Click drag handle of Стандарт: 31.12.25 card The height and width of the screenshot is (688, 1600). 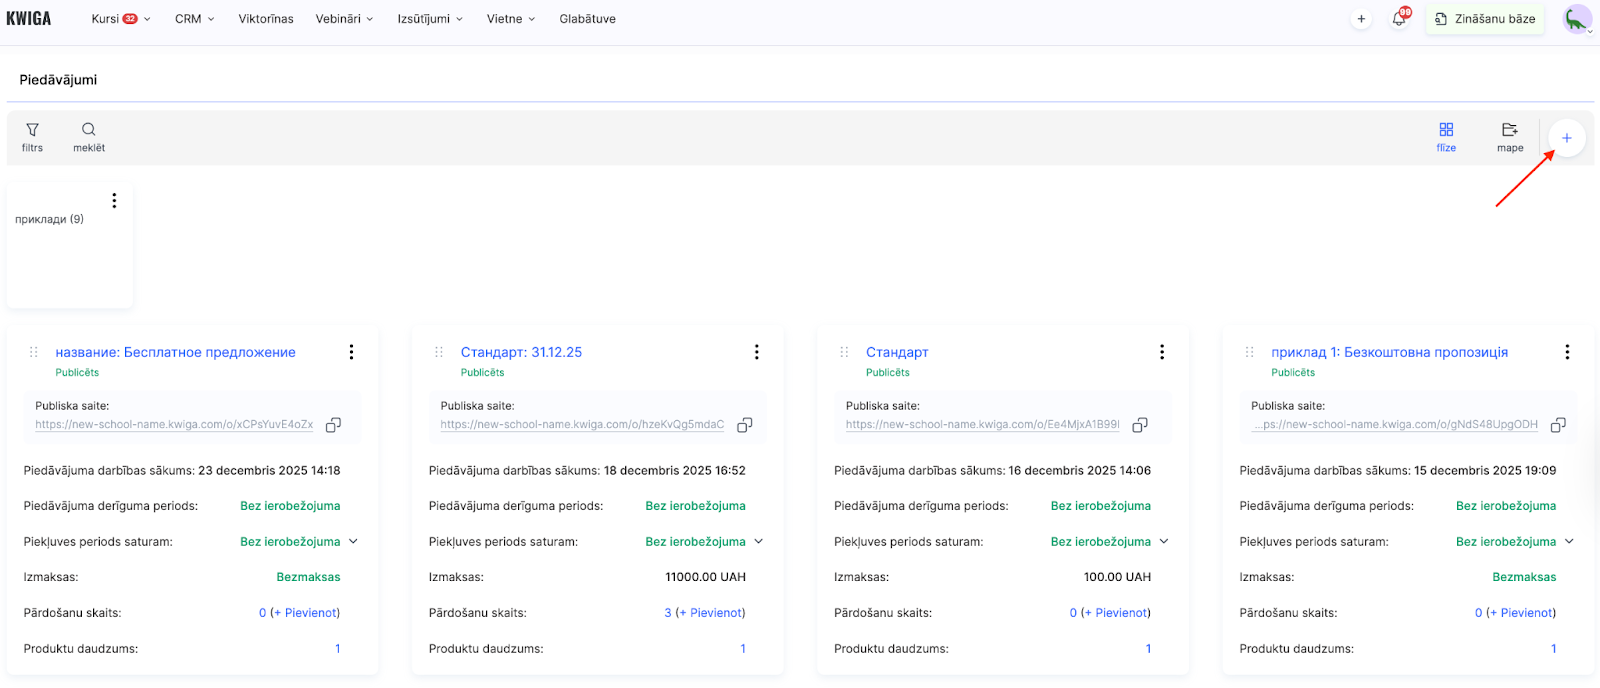click(439, 352)
